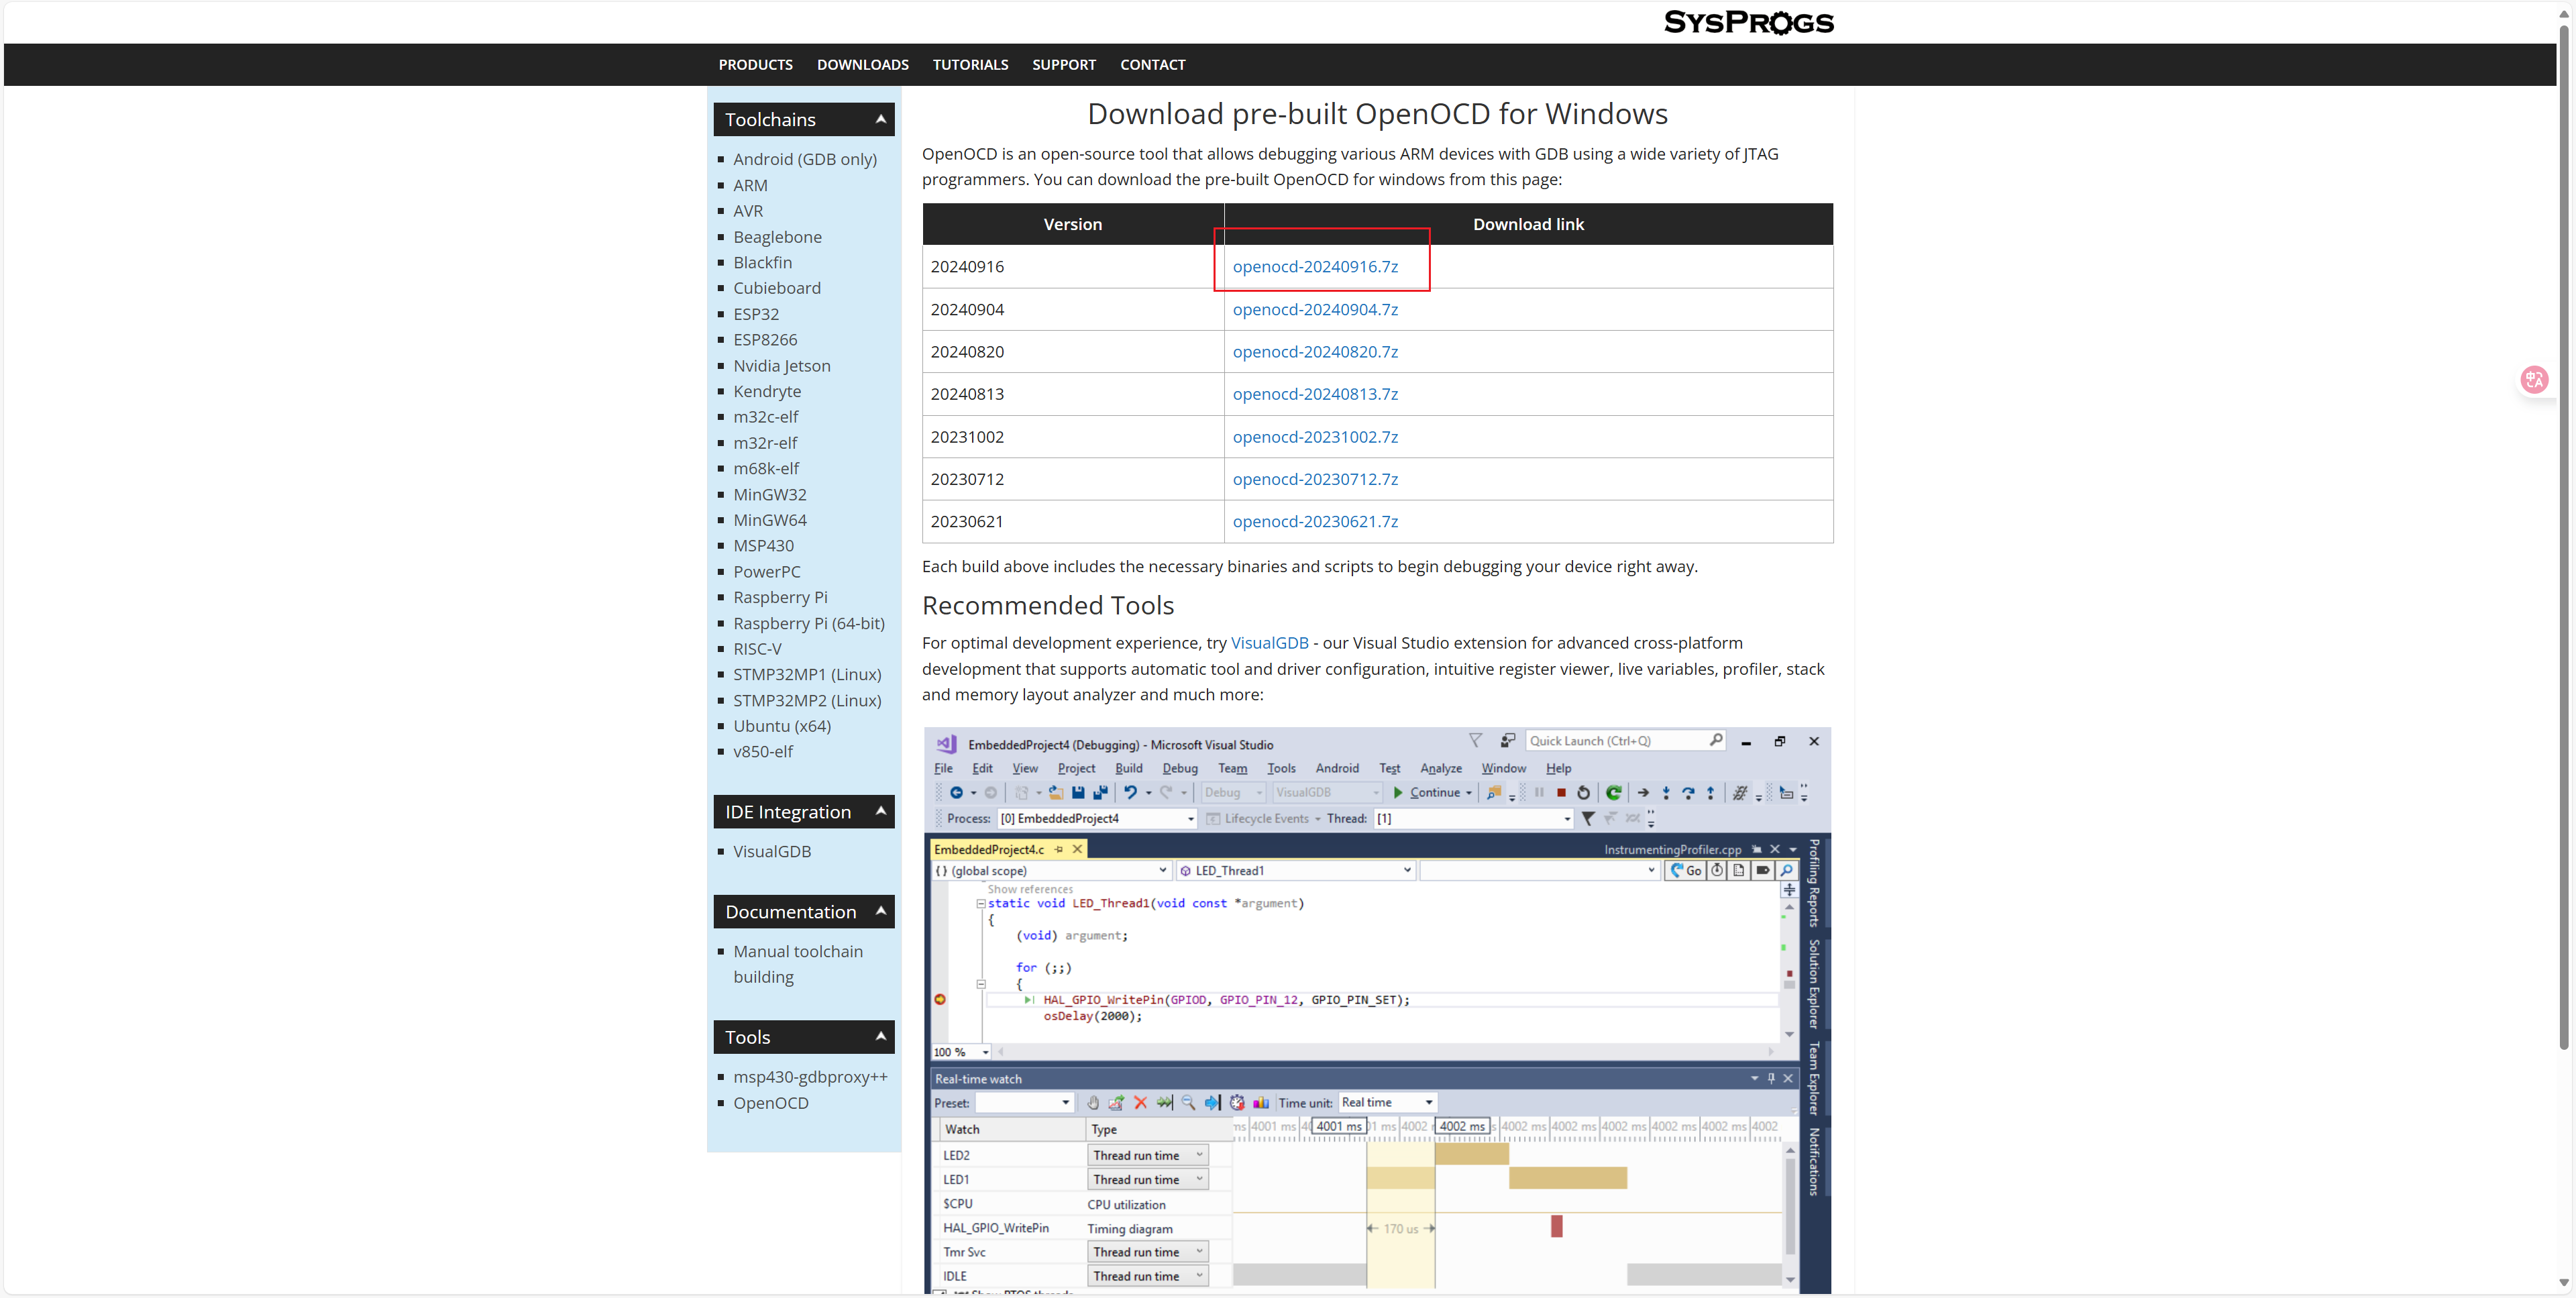Viewport: 2576px width, 1298px height.
Task: Open Android (GDB only) toolchain link
Action: tap(805, 159)
